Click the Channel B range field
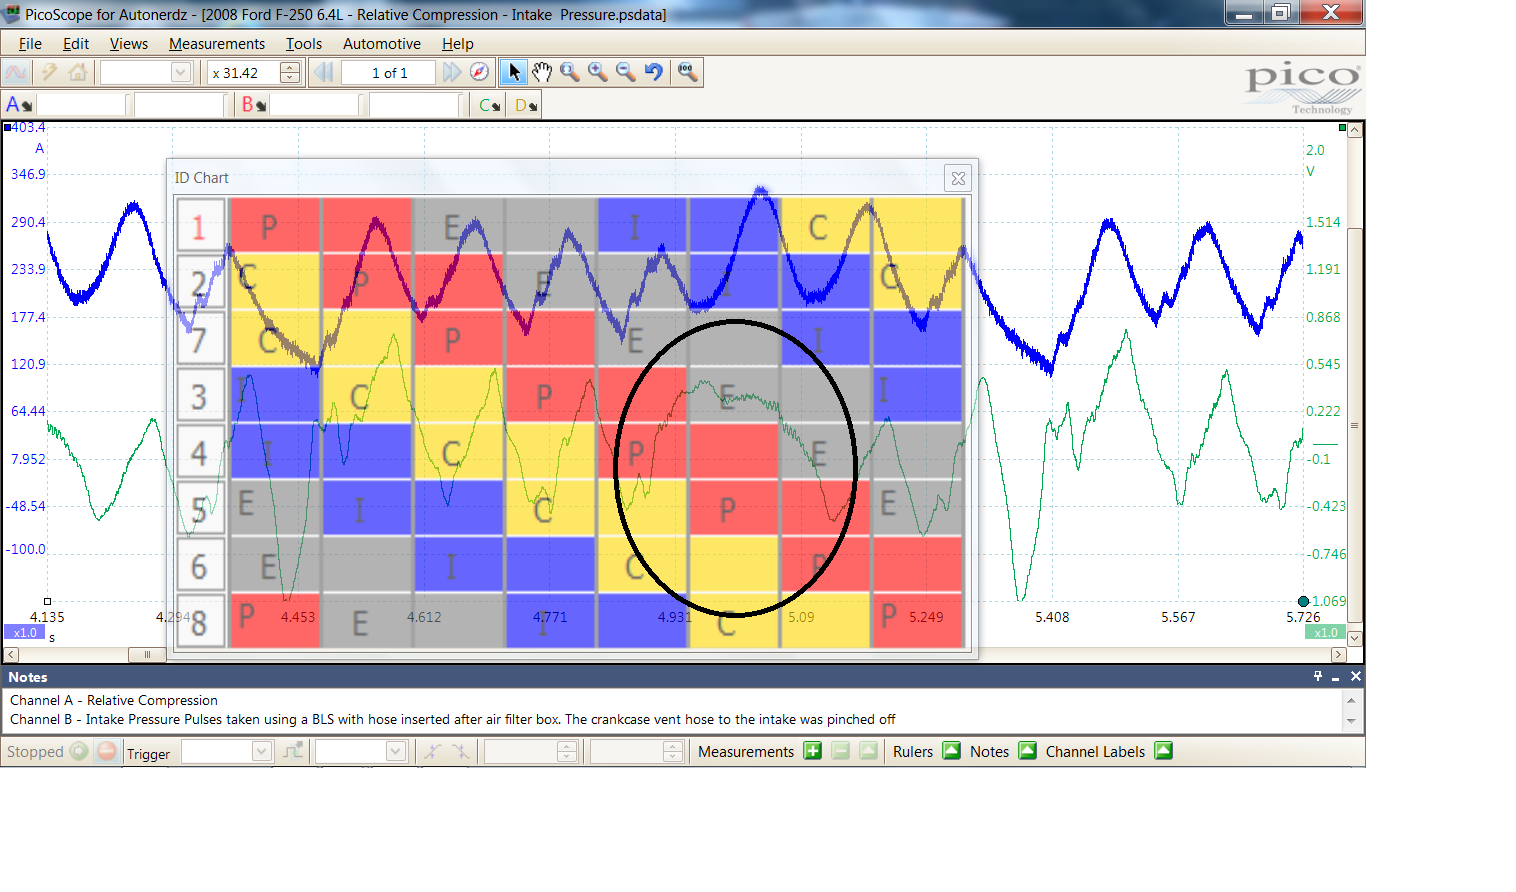Image resolution: width=1516 pixels, height=892 pixels. (314, 104)
